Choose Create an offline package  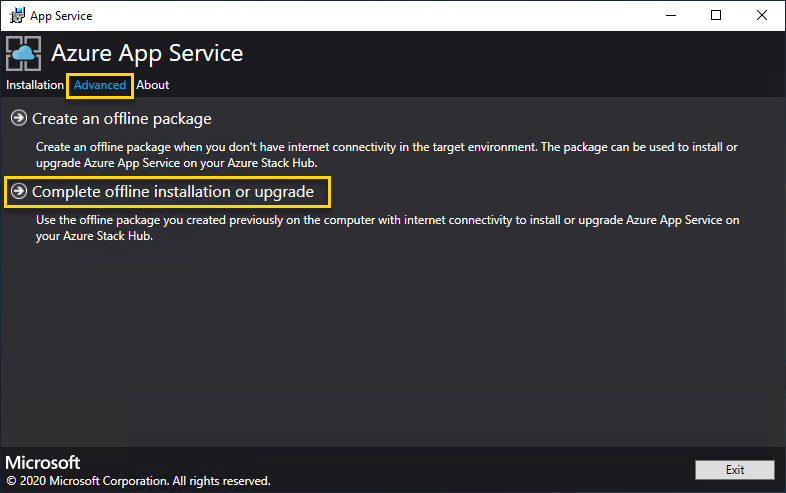click(121, 119)
